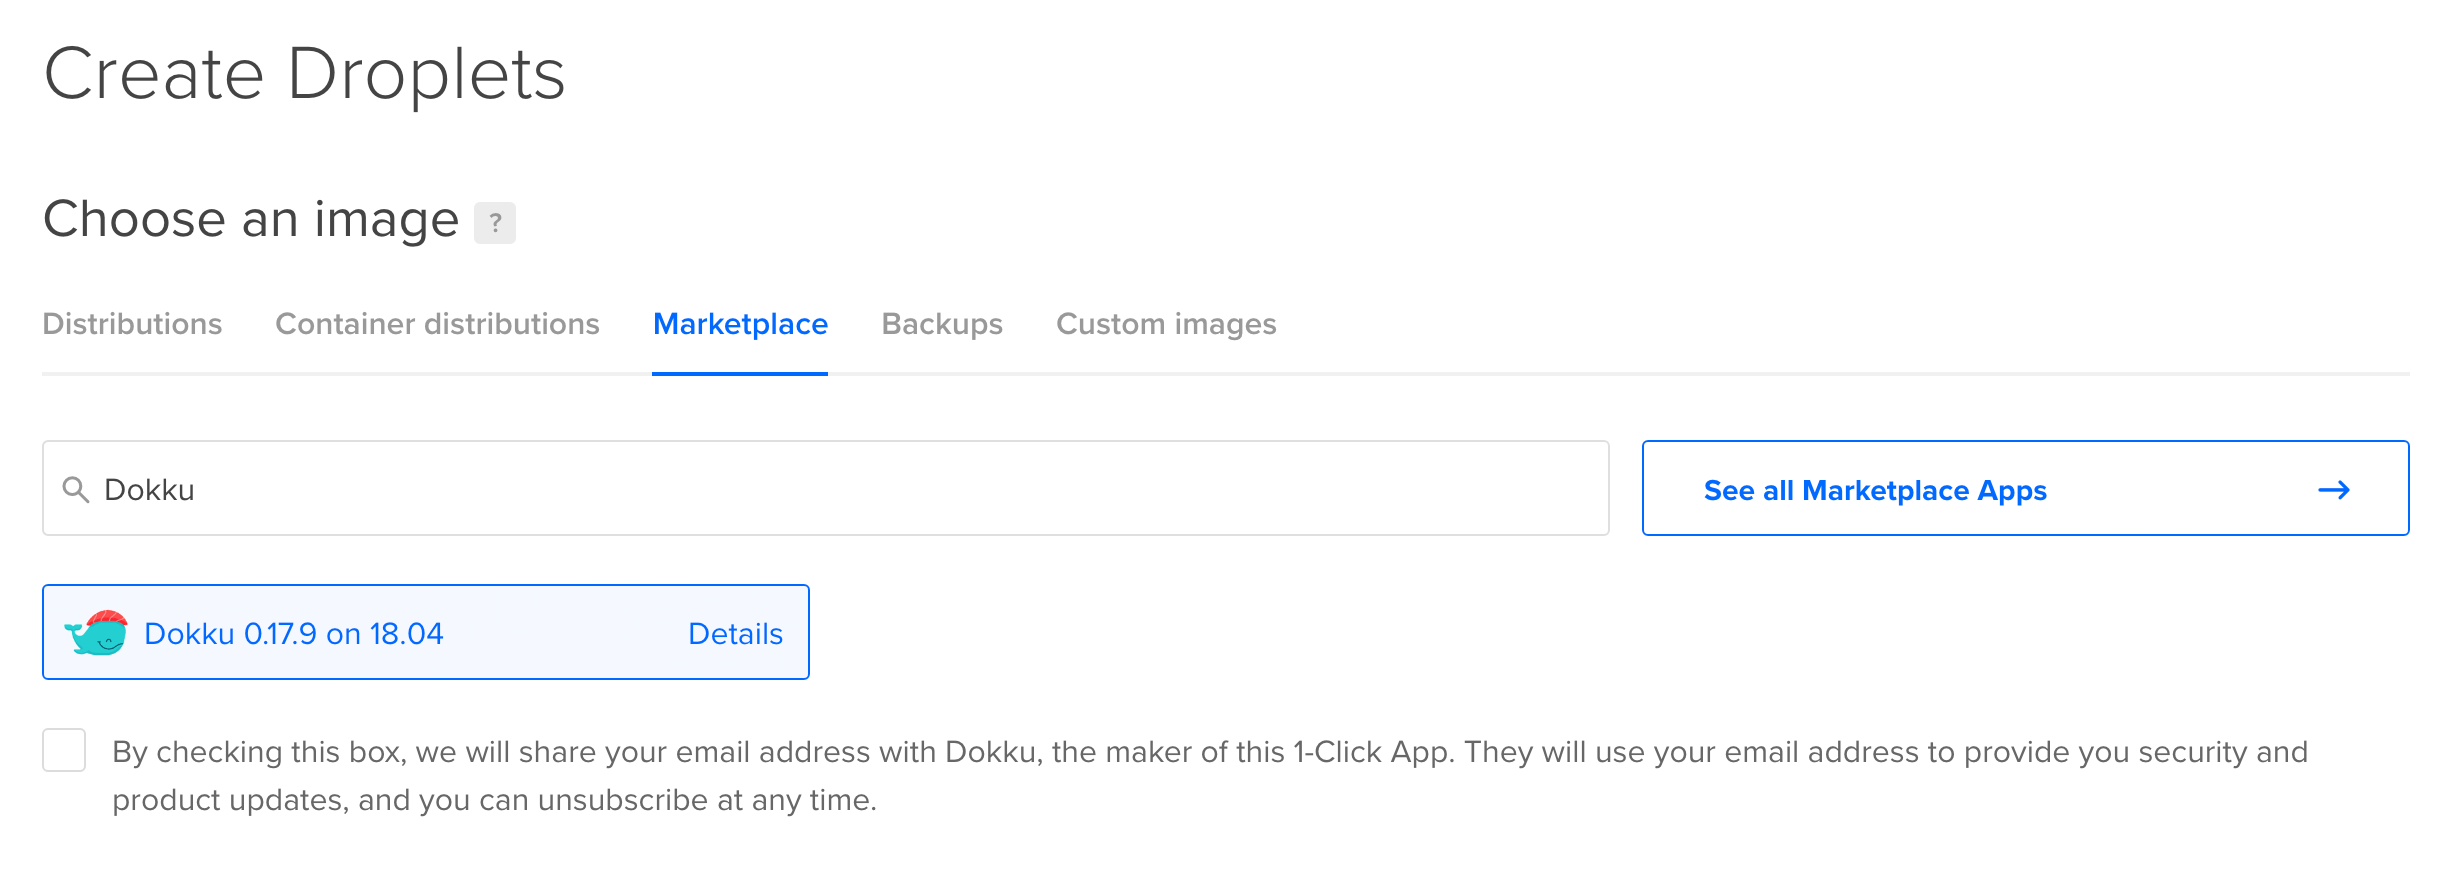This screenshot has height=880, width=2460.
Task: Focus the search field containing Dokku
Action: [x=850, y=489]
